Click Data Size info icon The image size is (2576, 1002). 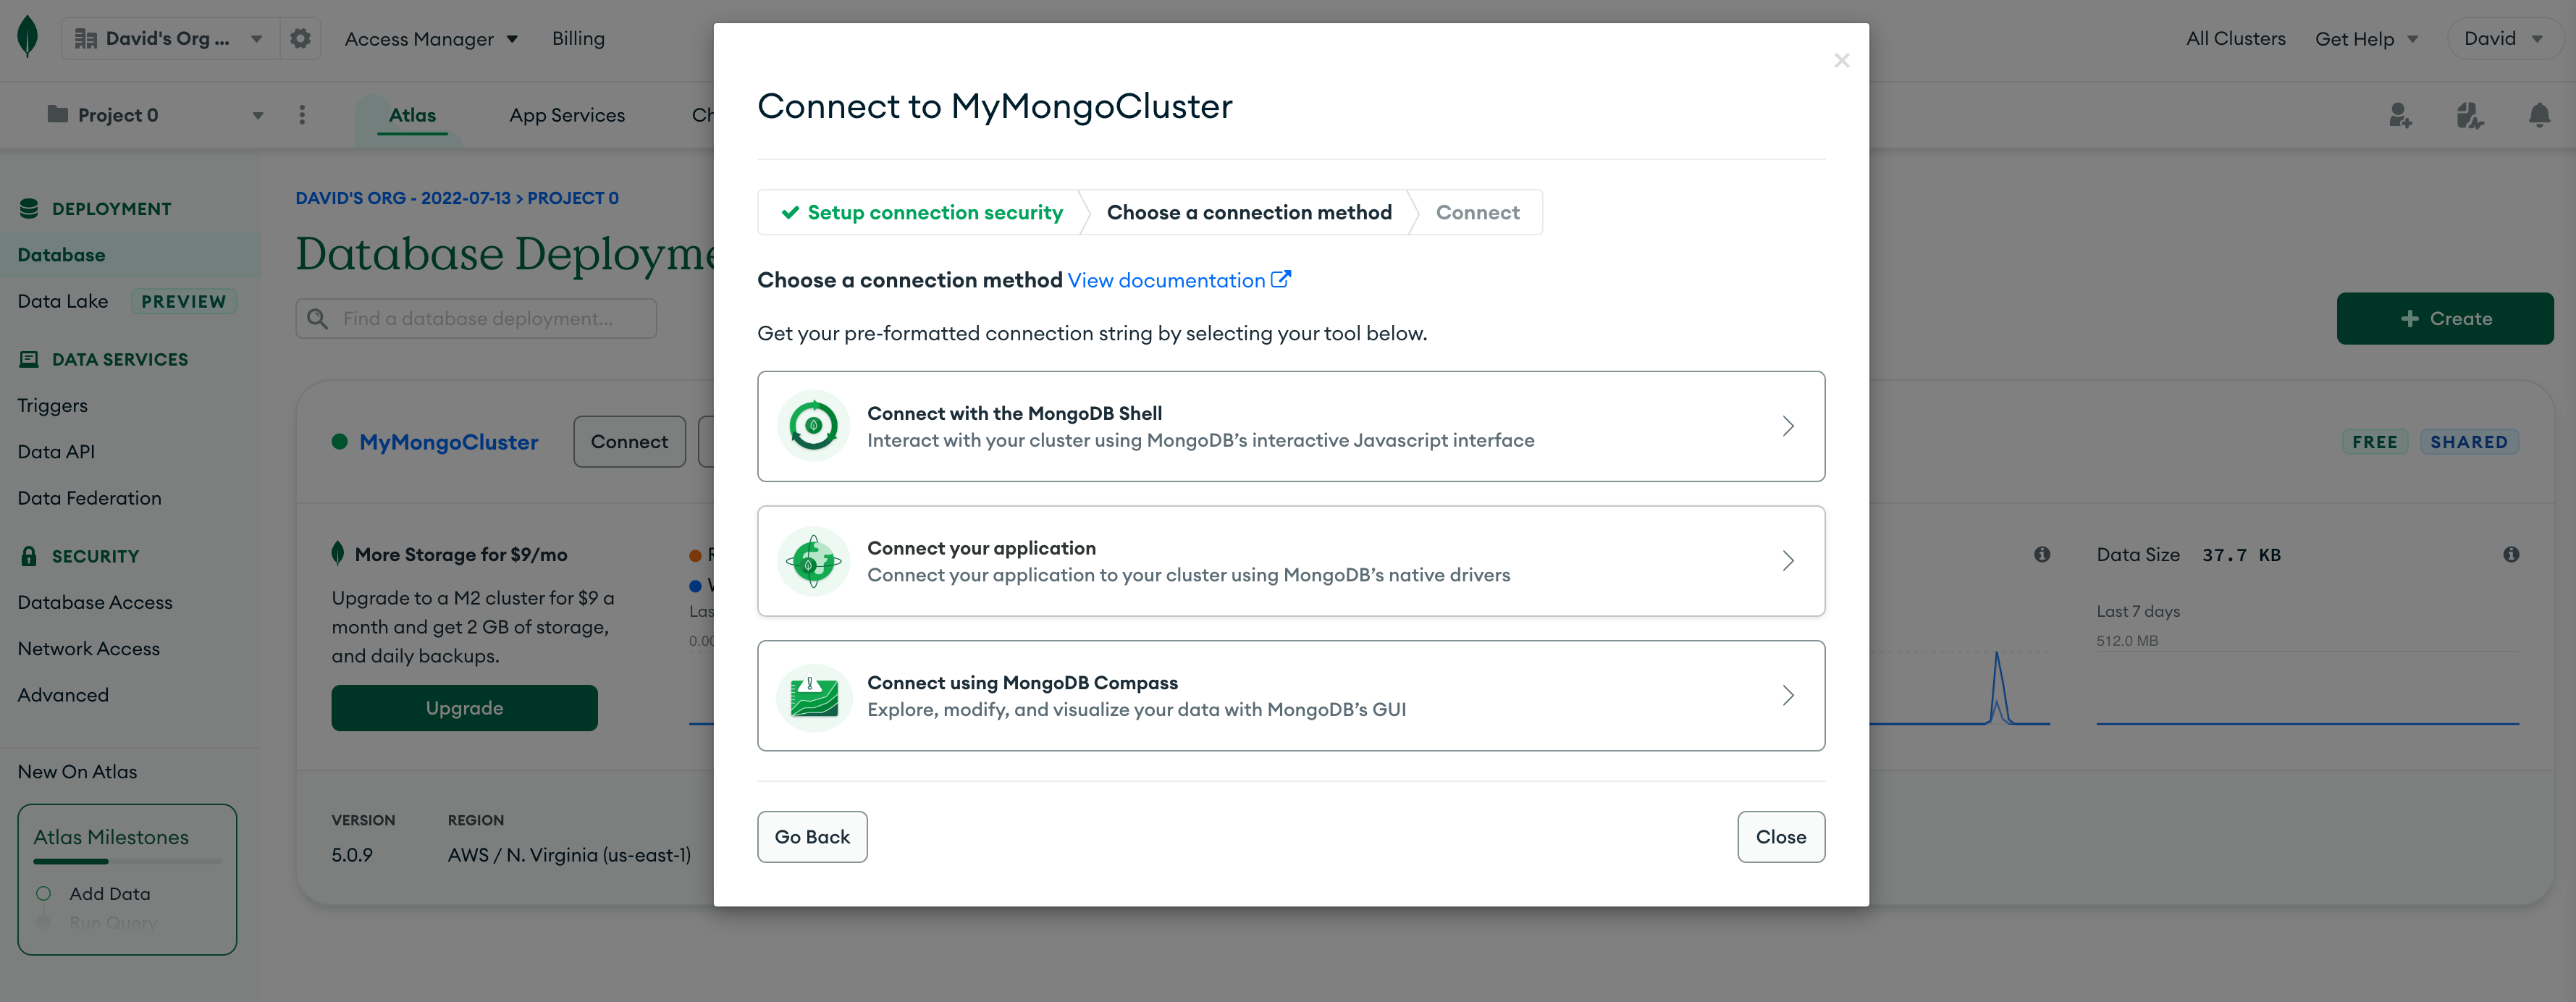2511,554
